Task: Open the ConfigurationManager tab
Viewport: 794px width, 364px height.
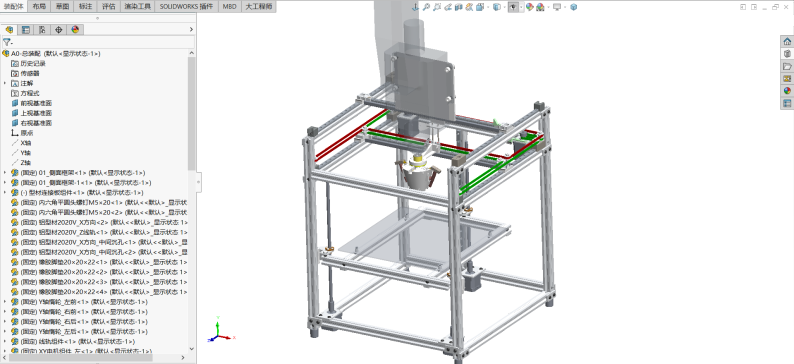Action: pyautogui.click(x=42, y=29)
